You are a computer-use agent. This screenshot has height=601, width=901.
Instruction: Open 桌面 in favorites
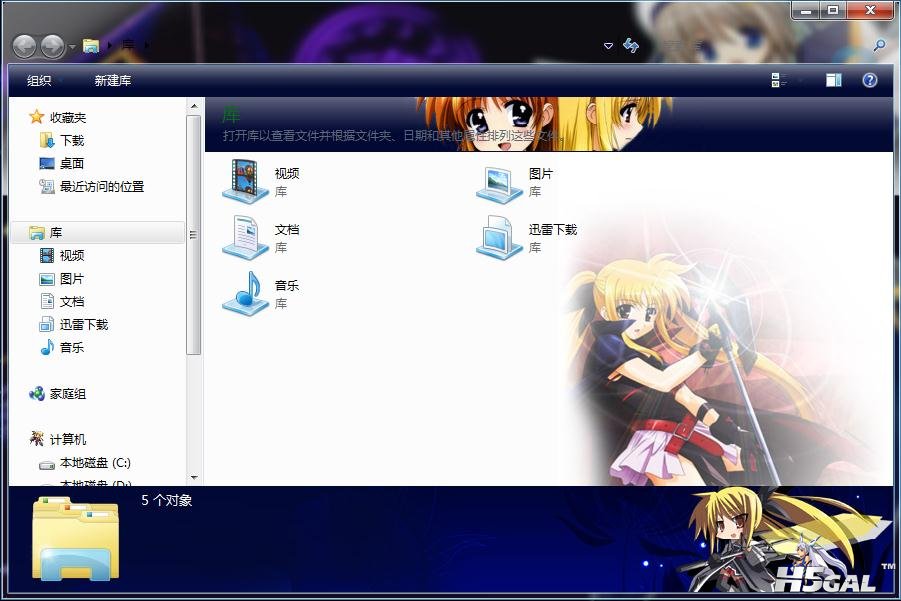click(72, 163)
